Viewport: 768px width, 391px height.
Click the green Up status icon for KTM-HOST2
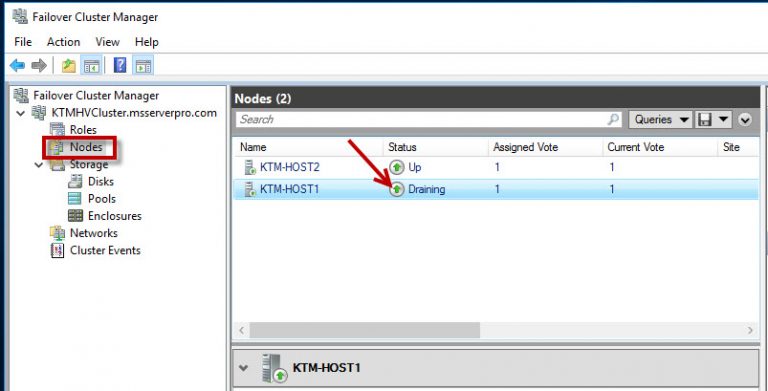[x=397, y=167]
